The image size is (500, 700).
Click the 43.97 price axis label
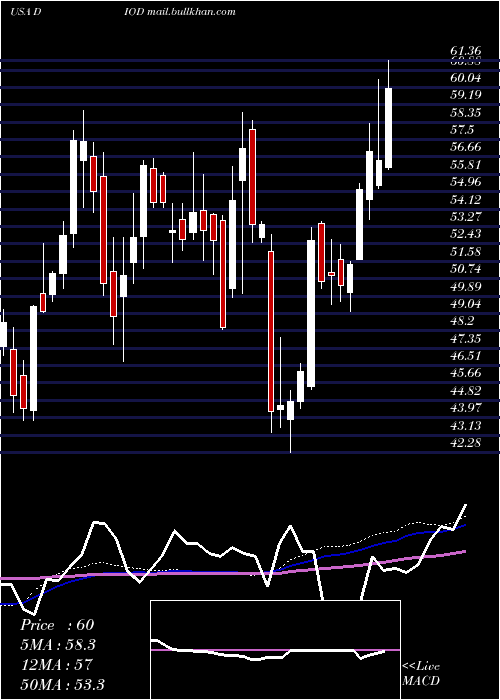[x=465, y=408]
